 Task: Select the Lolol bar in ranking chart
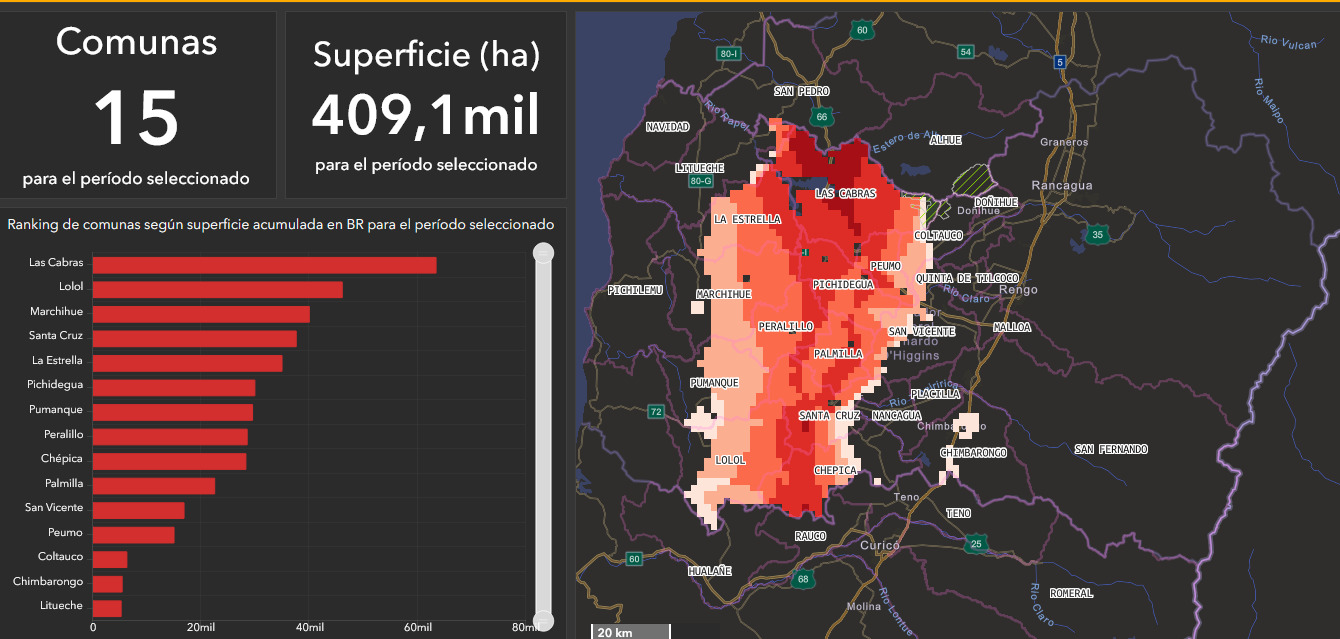point(217,290)
